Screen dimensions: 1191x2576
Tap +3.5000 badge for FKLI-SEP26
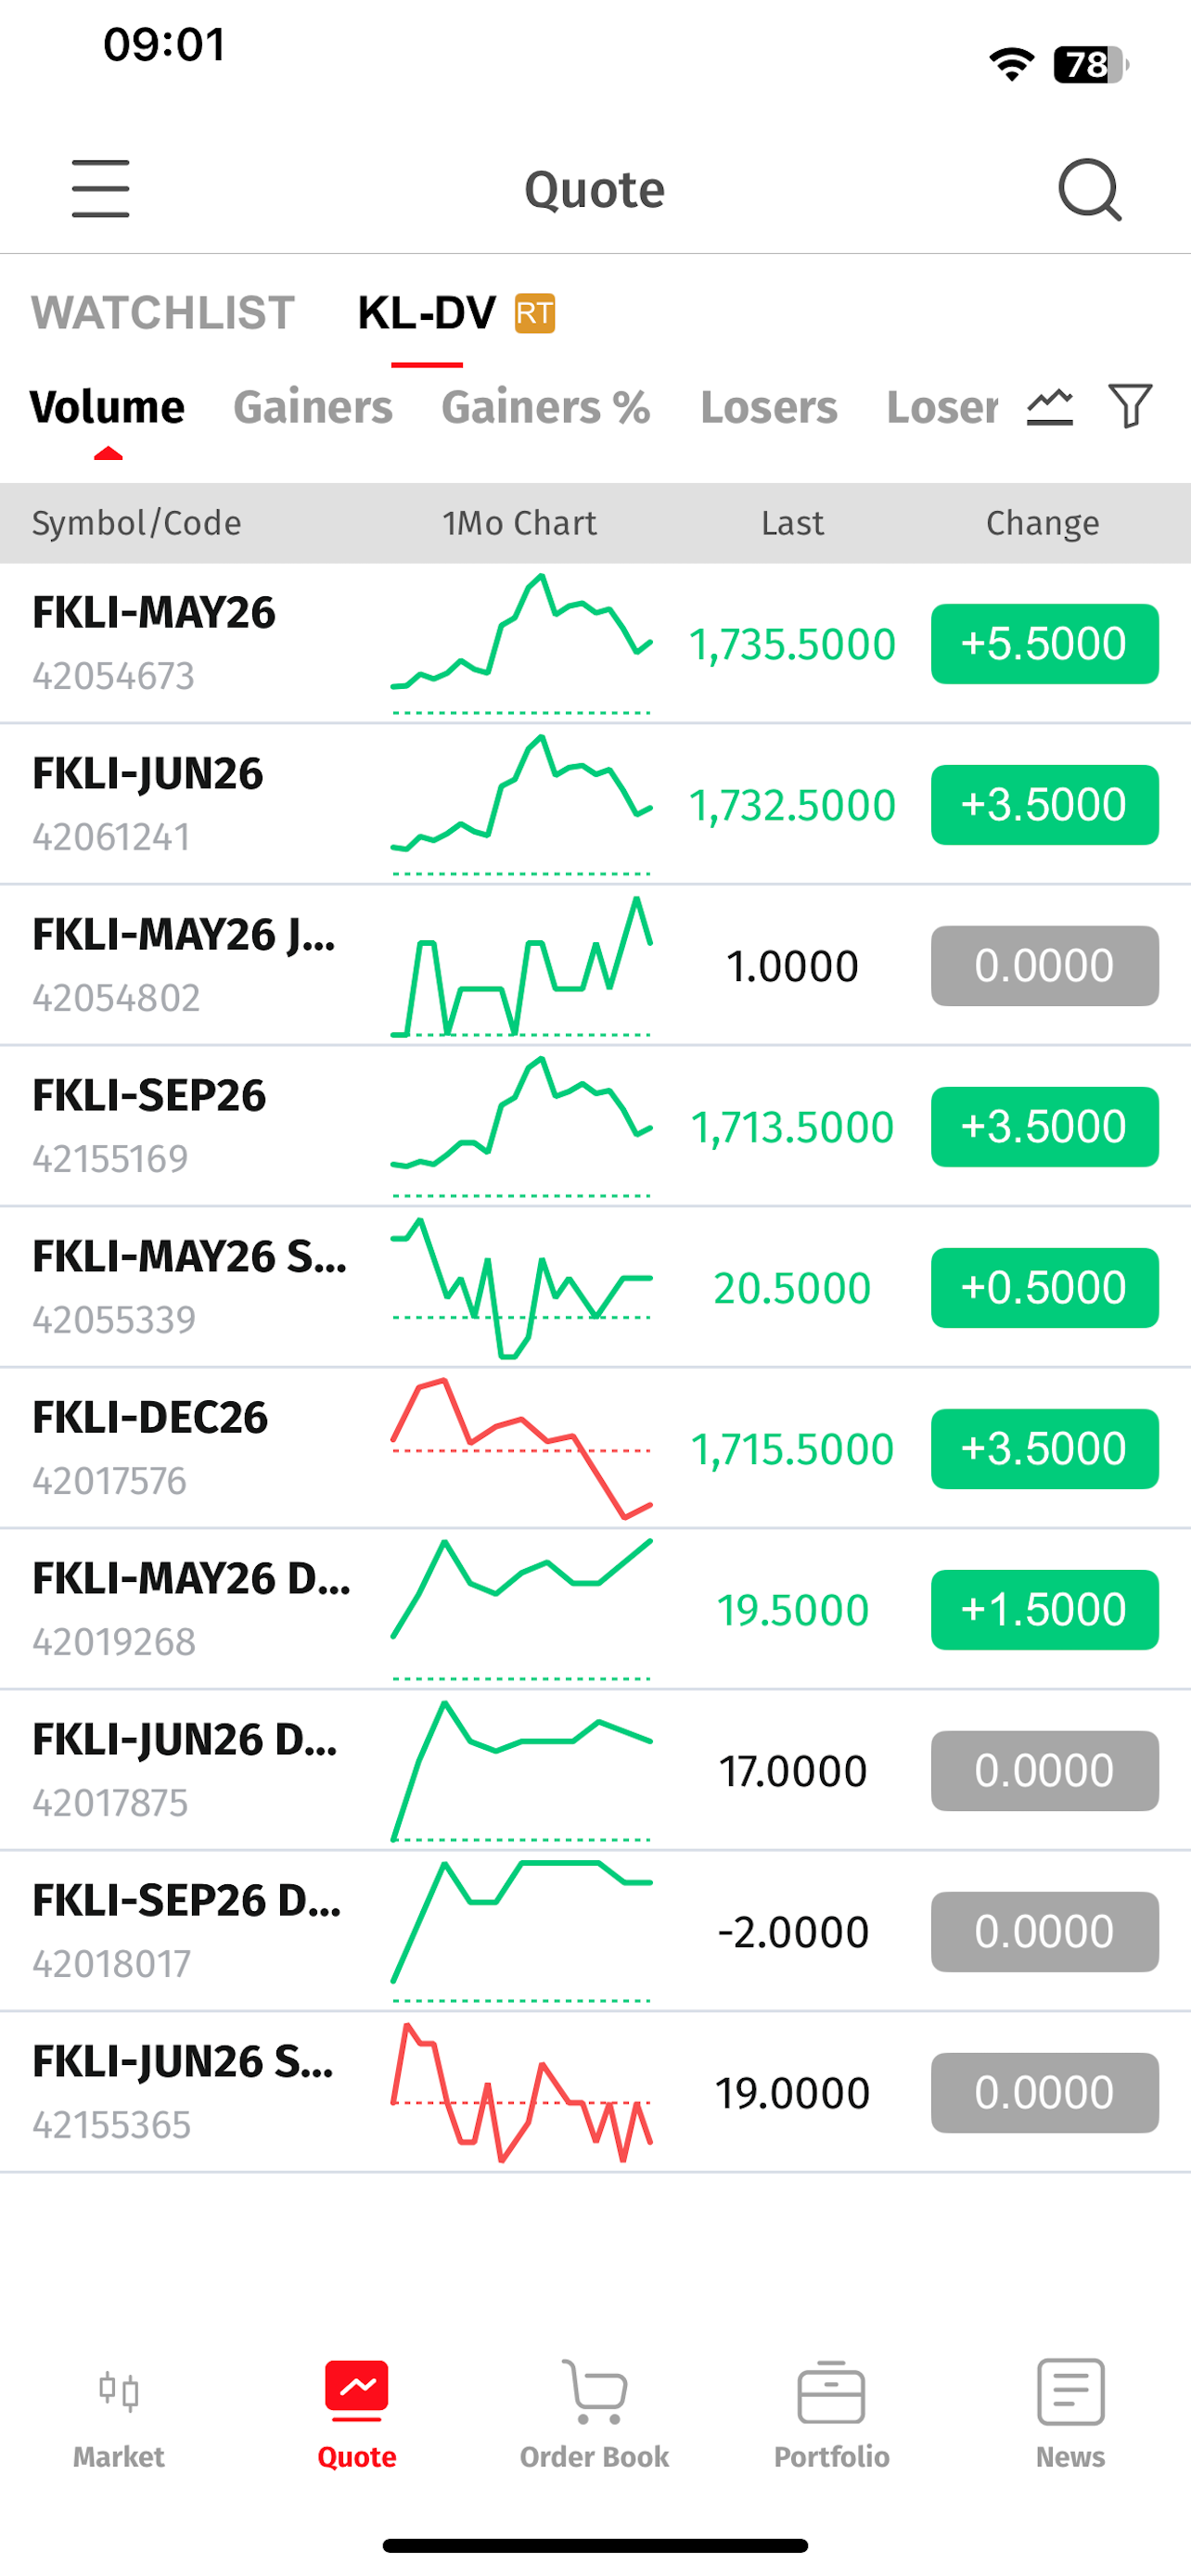pos(1044,1127)
